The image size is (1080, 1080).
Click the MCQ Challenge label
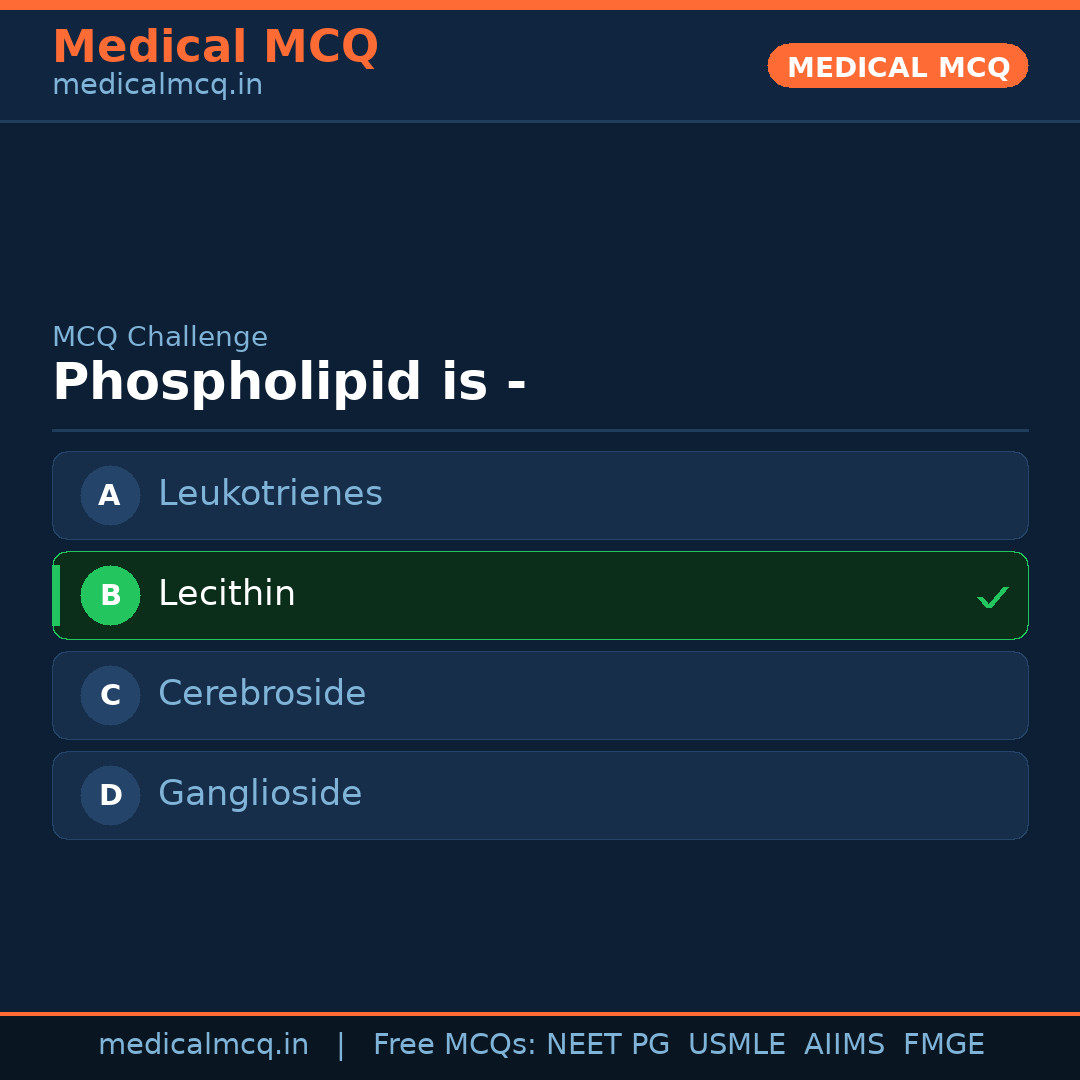(x=160, y=337)
